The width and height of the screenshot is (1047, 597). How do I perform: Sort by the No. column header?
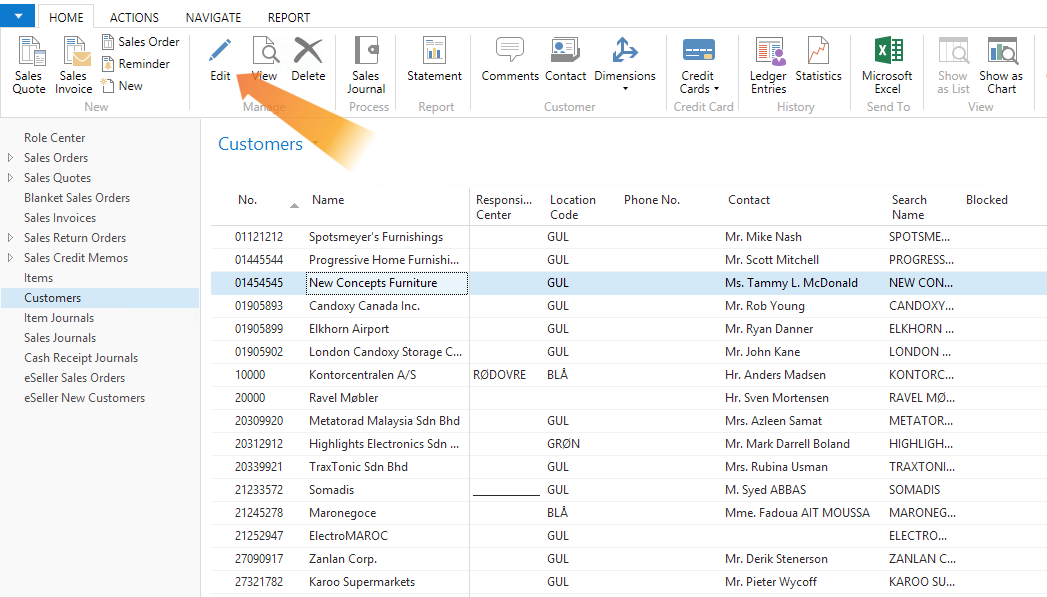[x=248, y=200]
